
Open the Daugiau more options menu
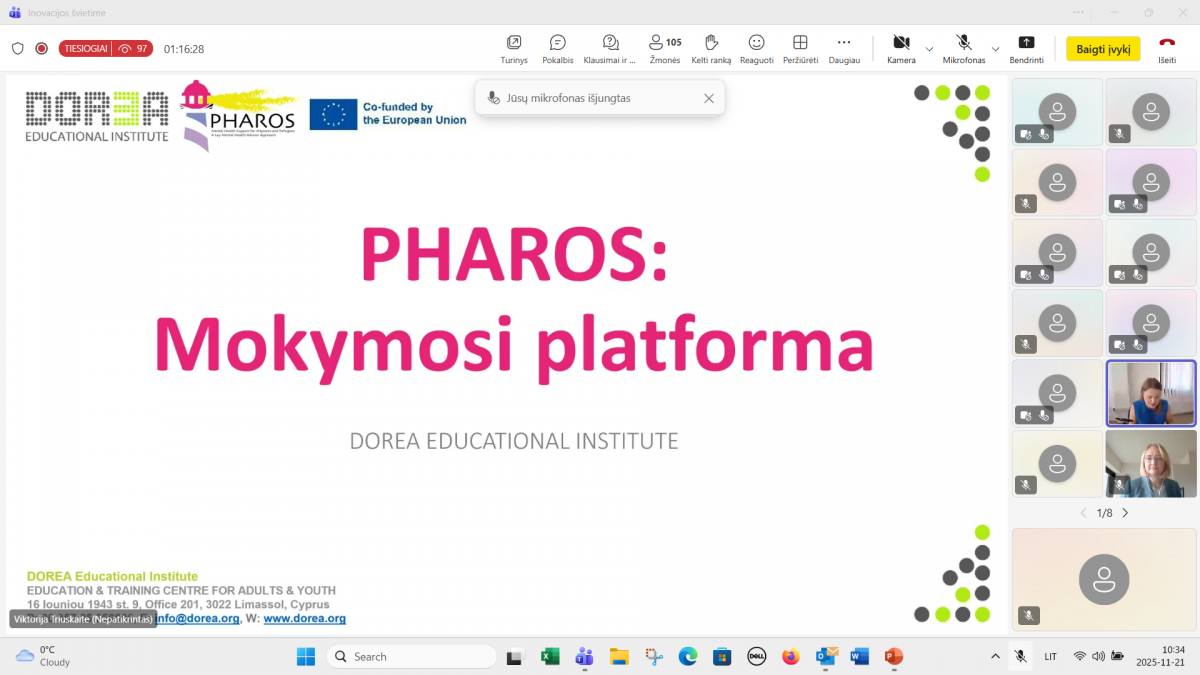pos(843,48)
